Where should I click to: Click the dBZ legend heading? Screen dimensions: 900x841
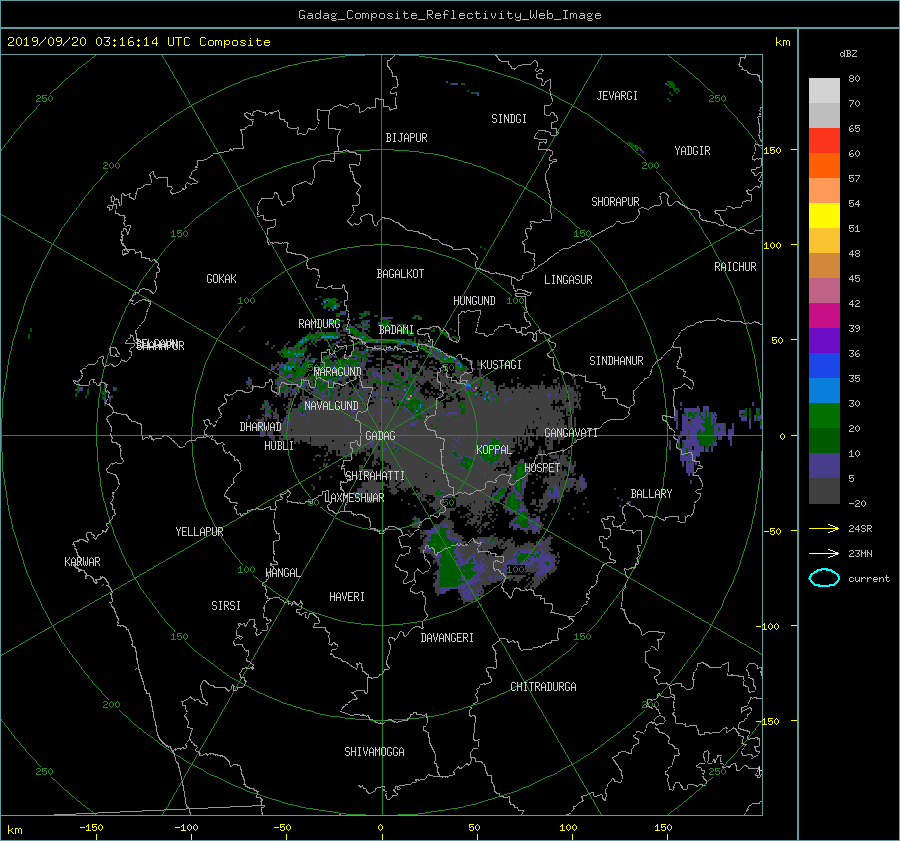tap(848, 54)
